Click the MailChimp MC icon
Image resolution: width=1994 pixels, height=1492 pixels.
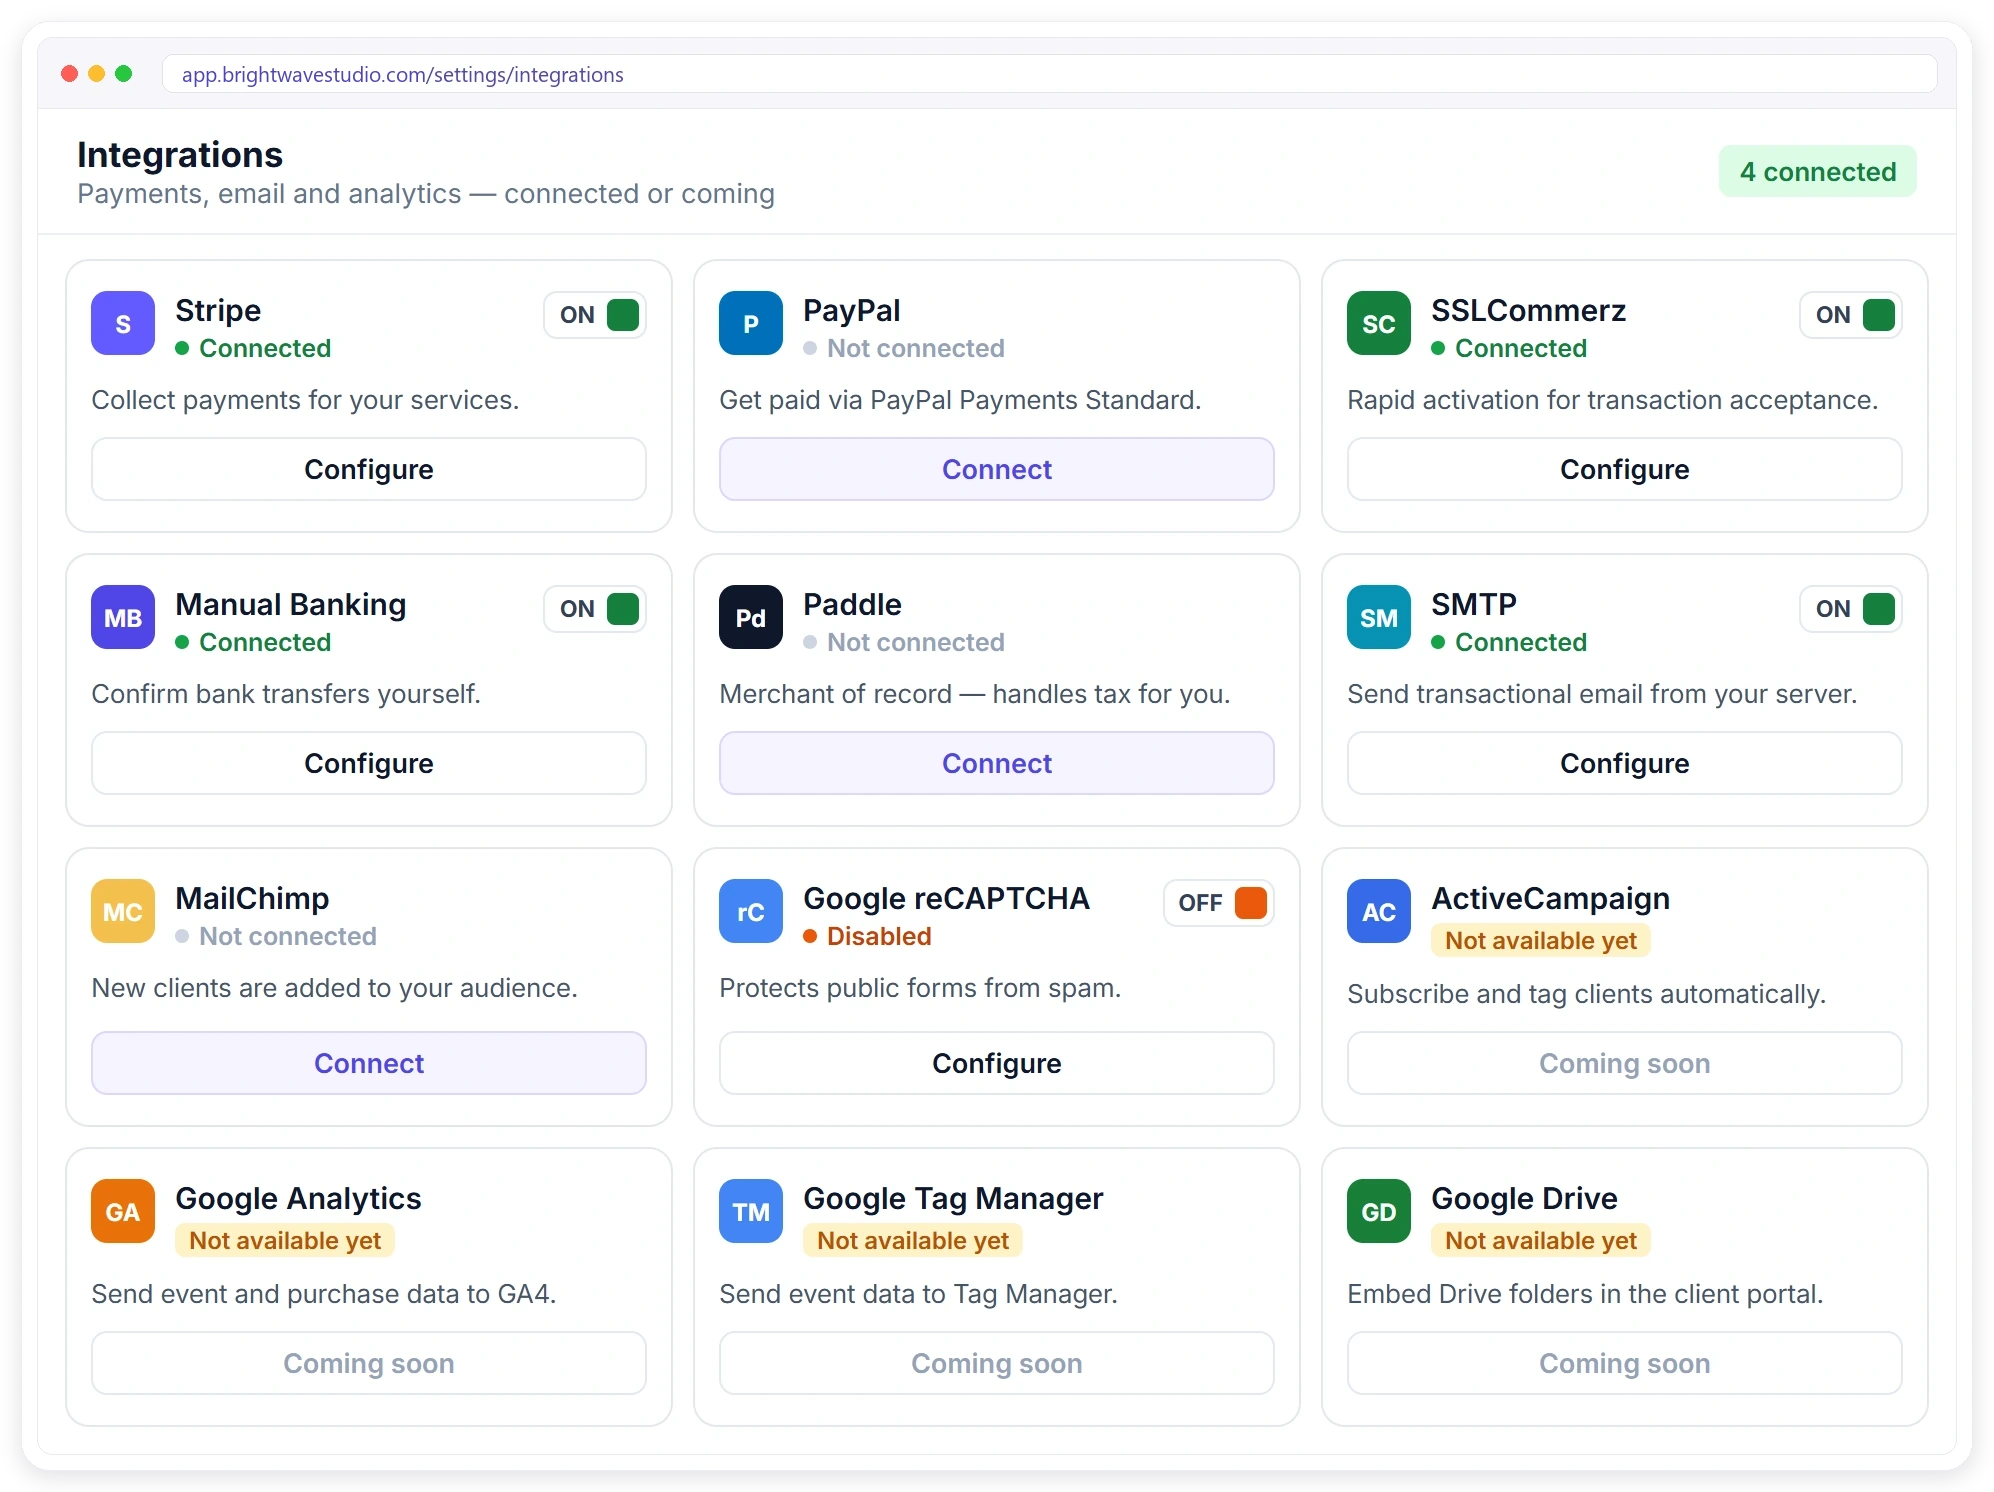(x=123, y=911)
